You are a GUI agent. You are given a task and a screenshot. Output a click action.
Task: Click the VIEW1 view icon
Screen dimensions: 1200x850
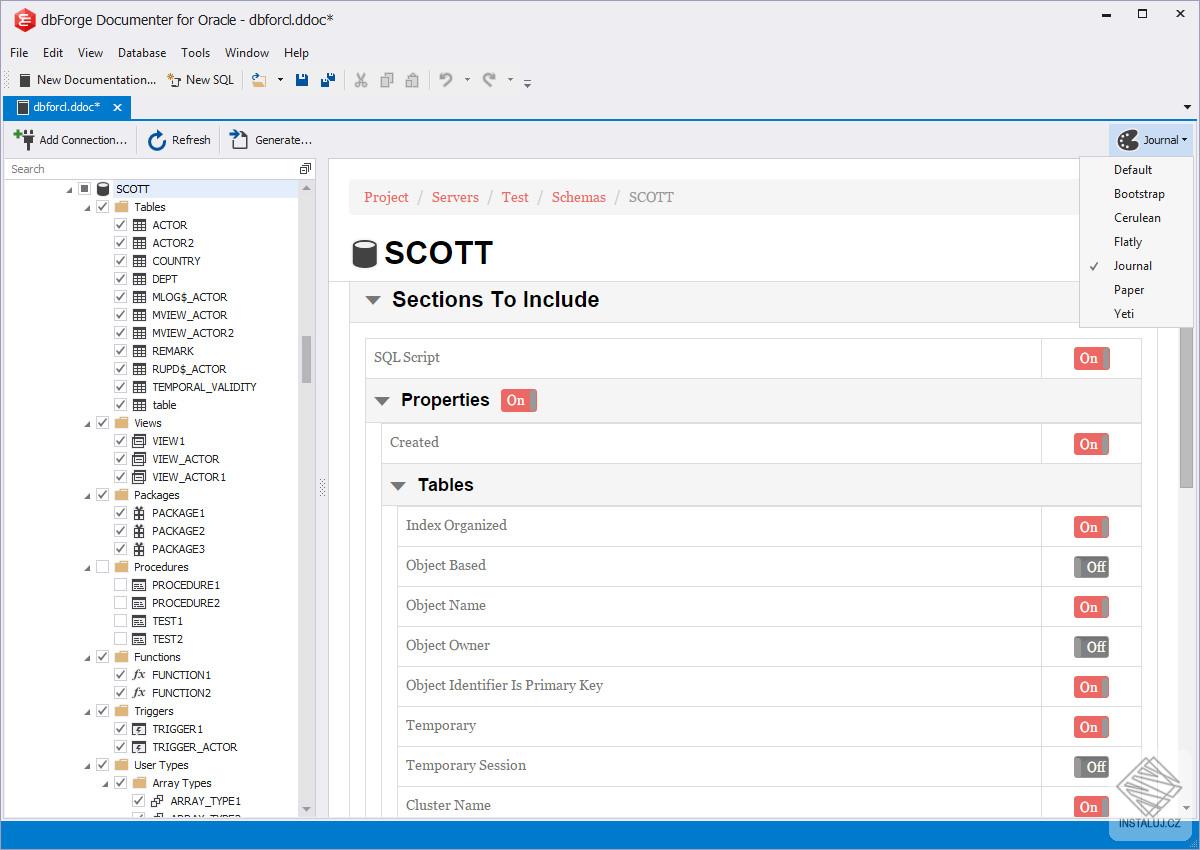tap(140, 441)
